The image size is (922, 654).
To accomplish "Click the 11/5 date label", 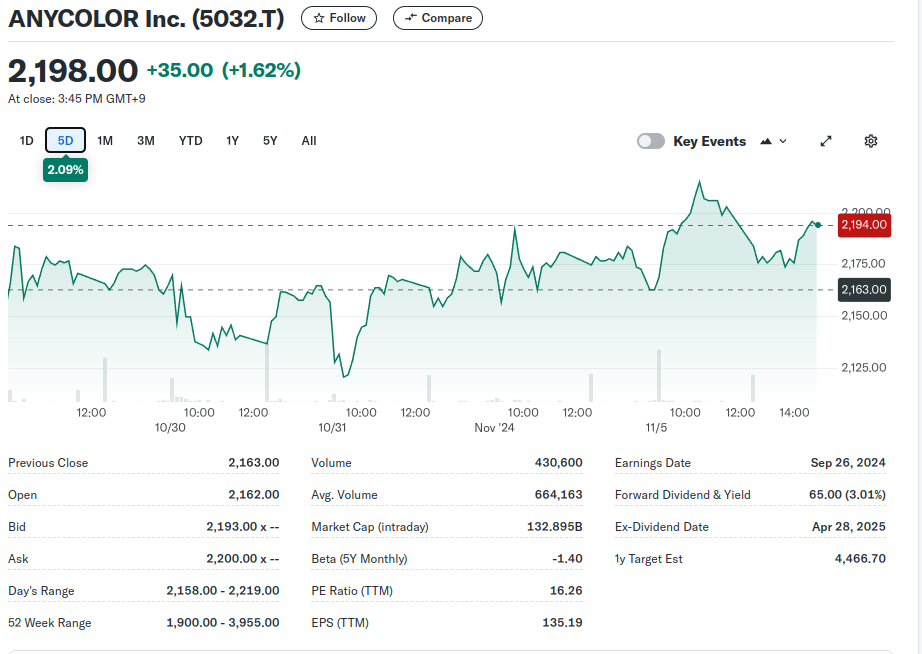I will [656, 428].
